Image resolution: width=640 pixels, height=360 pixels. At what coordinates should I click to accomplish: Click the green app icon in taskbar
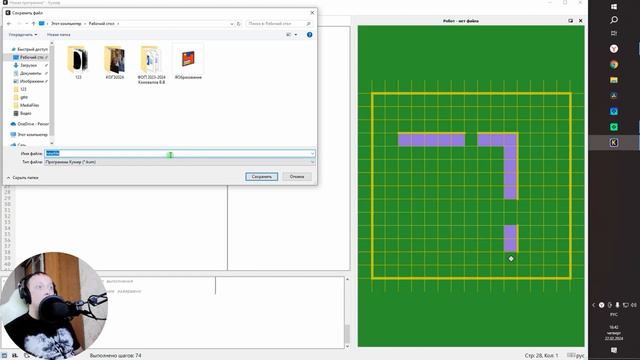click(x=614, y=127)
